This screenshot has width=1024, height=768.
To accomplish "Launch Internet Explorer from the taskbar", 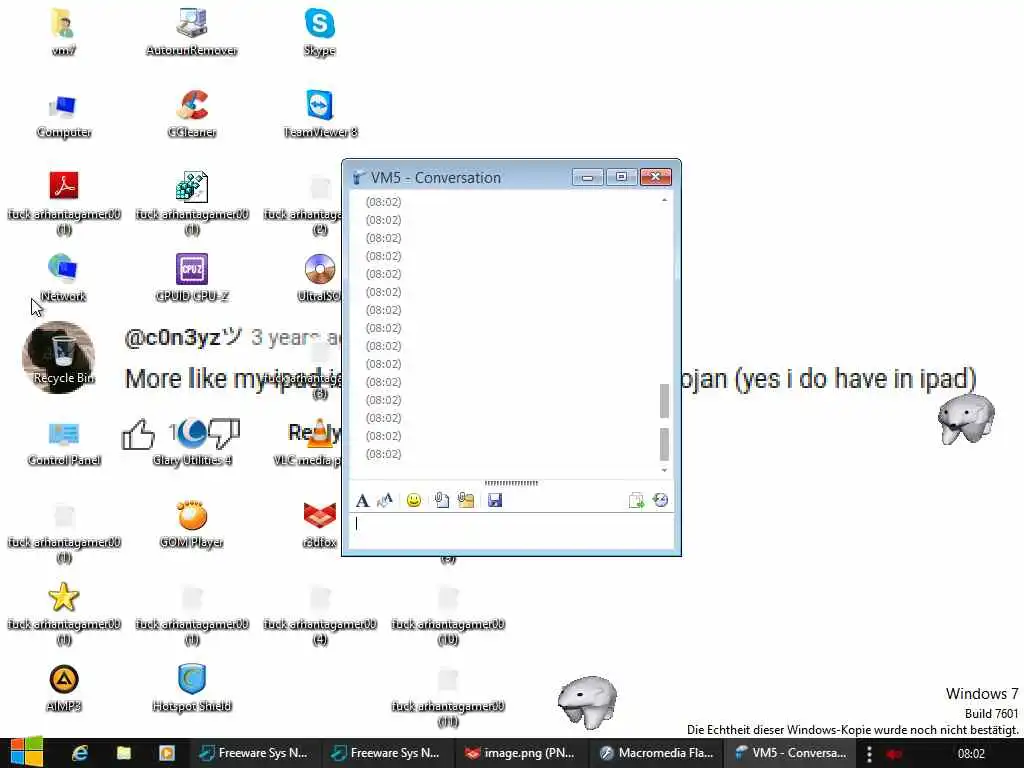I will (x=80, y=753).
